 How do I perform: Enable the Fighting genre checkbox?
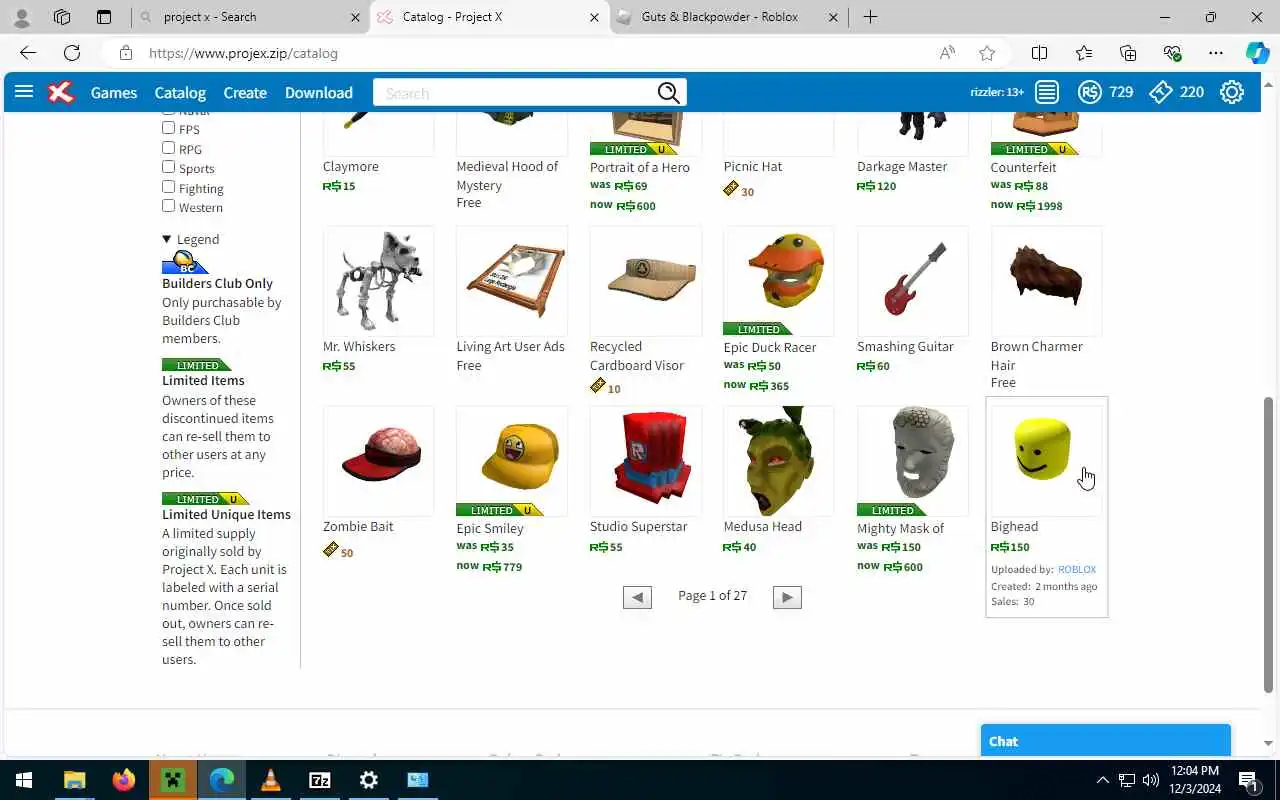tap(168, 187)
